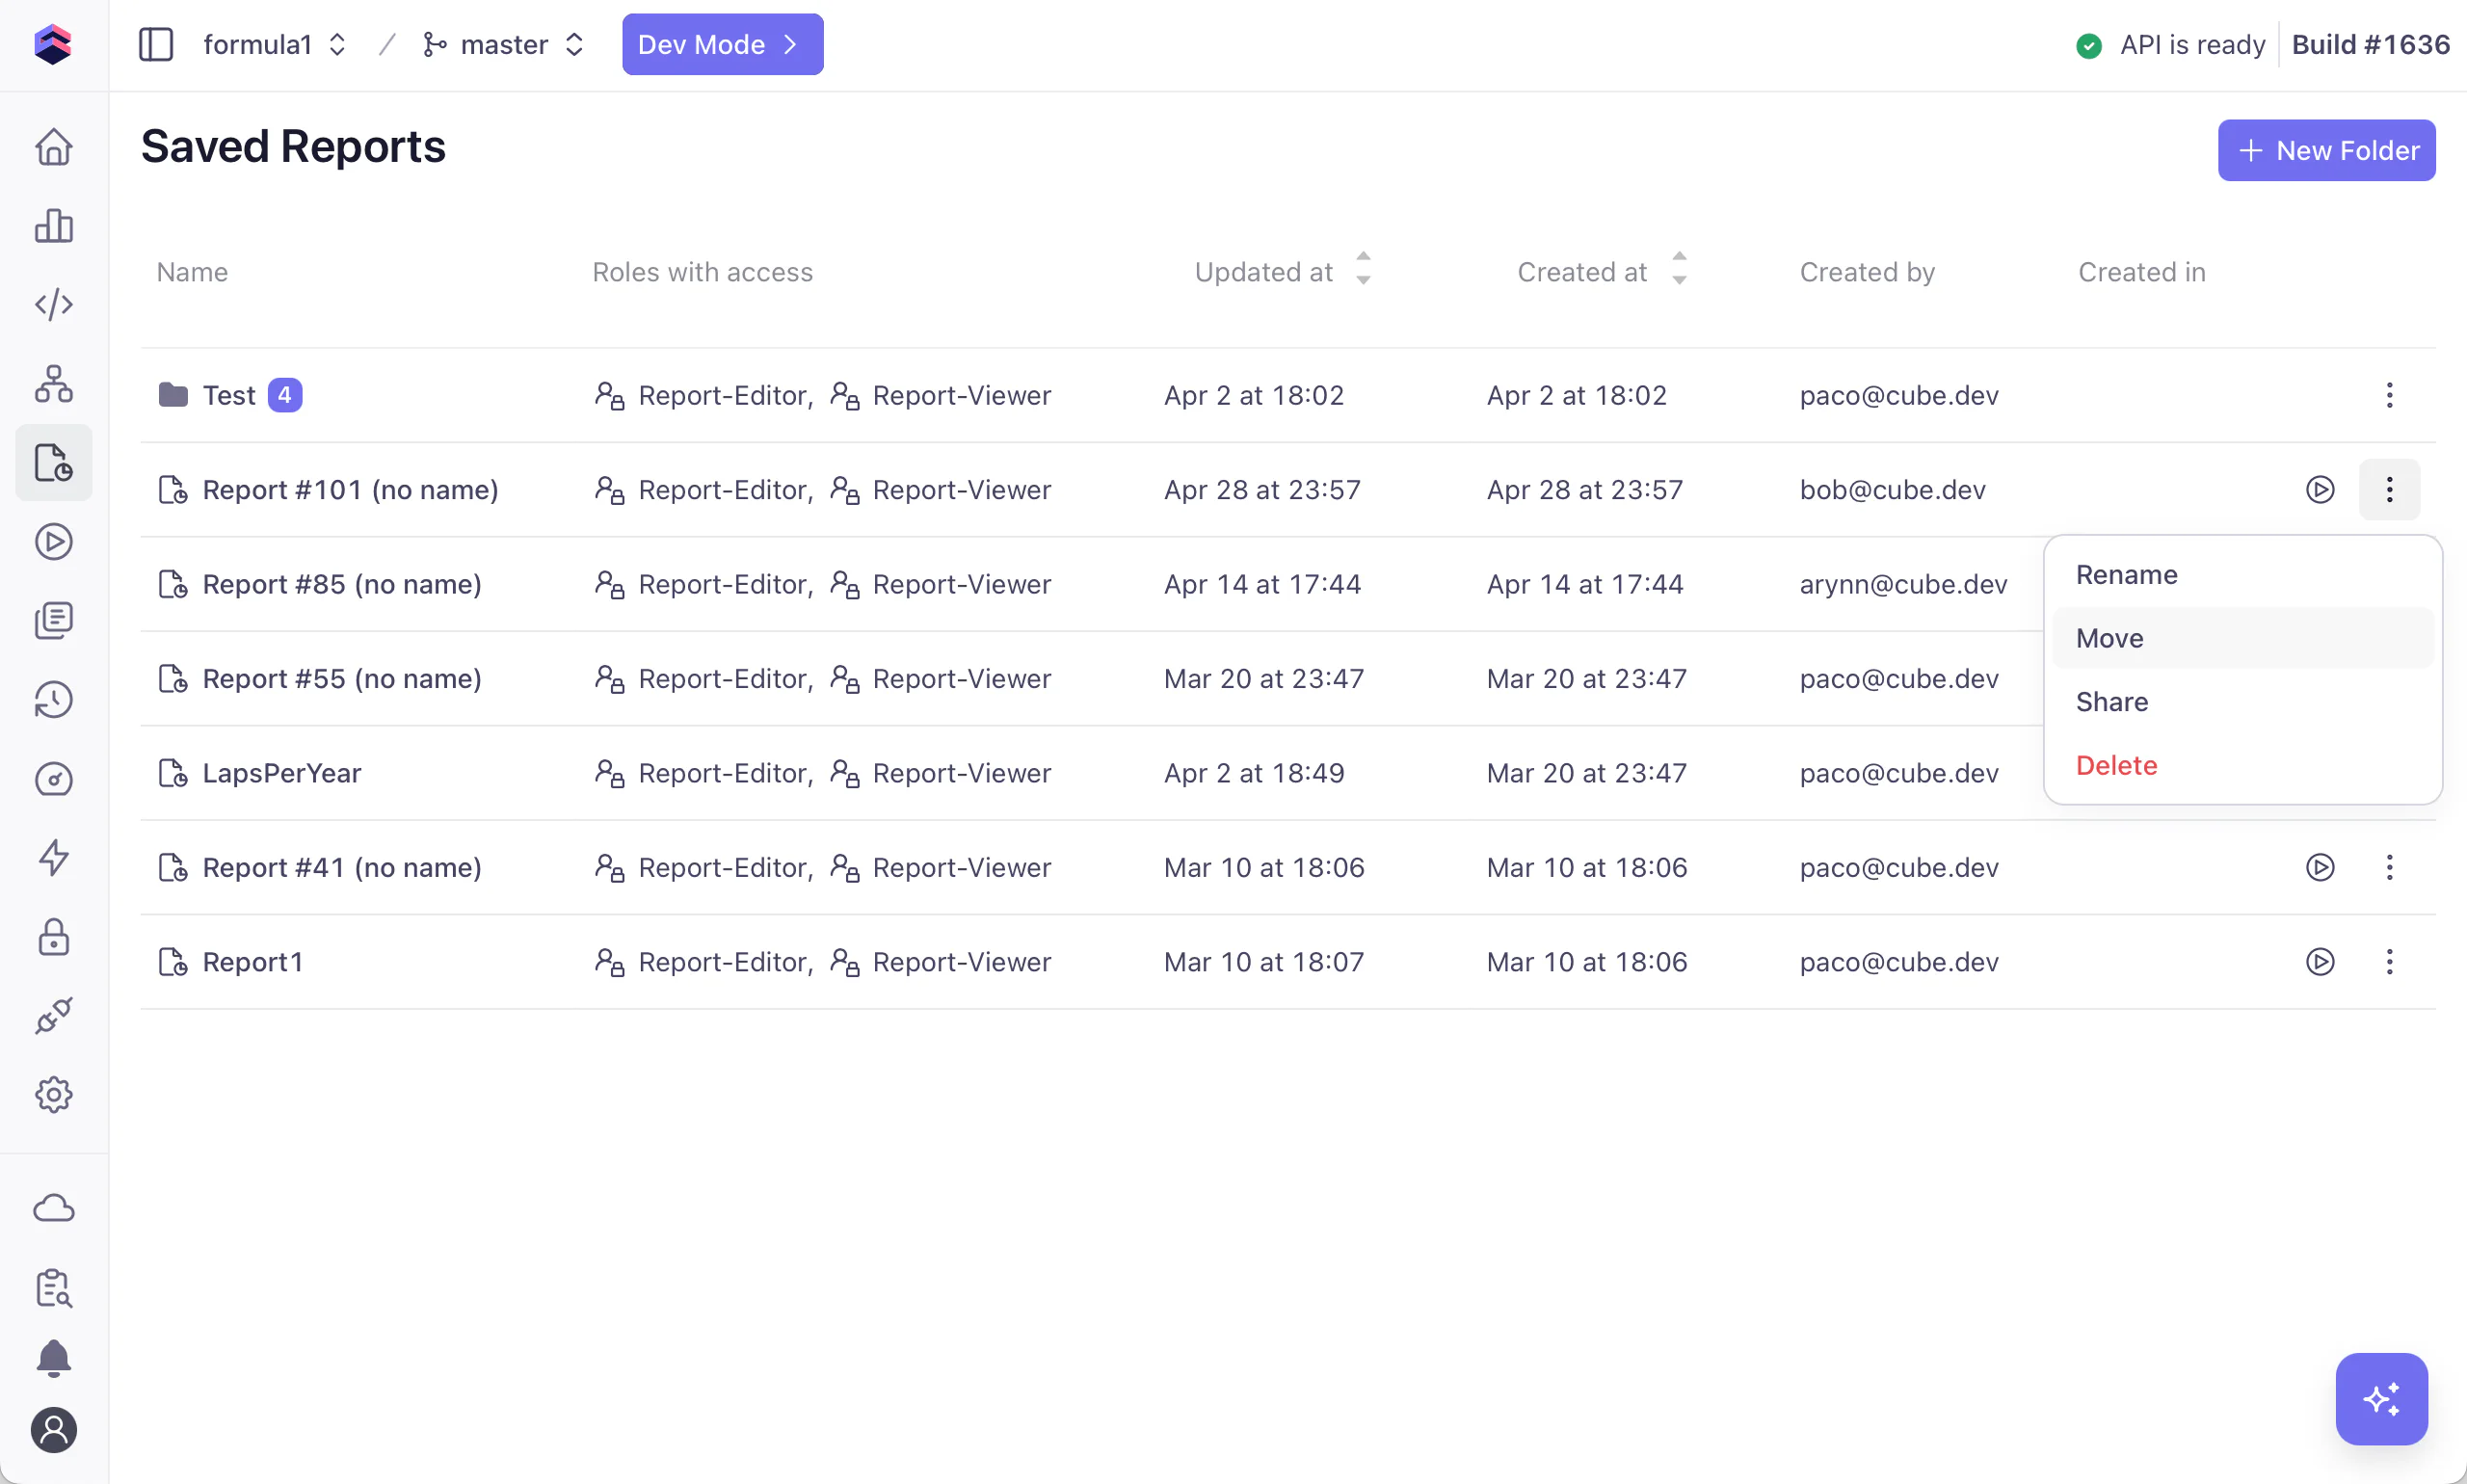Image resolution: width=2467 pixels, height=1484 pixels.
Task: Open the Test folder row
Action: coord(229,395)
